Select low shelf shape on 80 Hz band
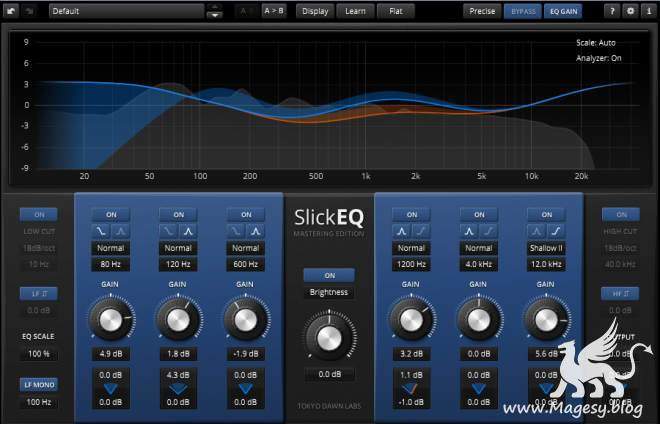The image size is (660, 424). click(101, 231)
